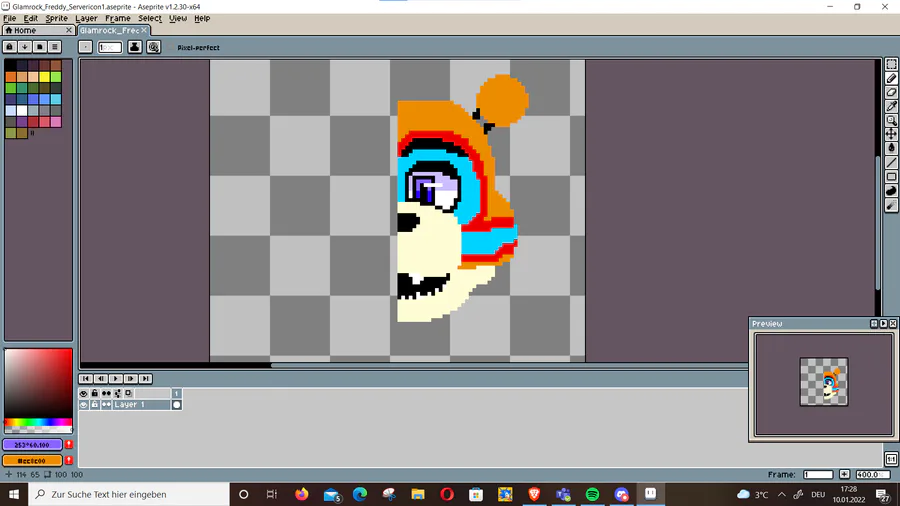
Task: Select the Eyedropper tool
Action: (x=891, y=106)
